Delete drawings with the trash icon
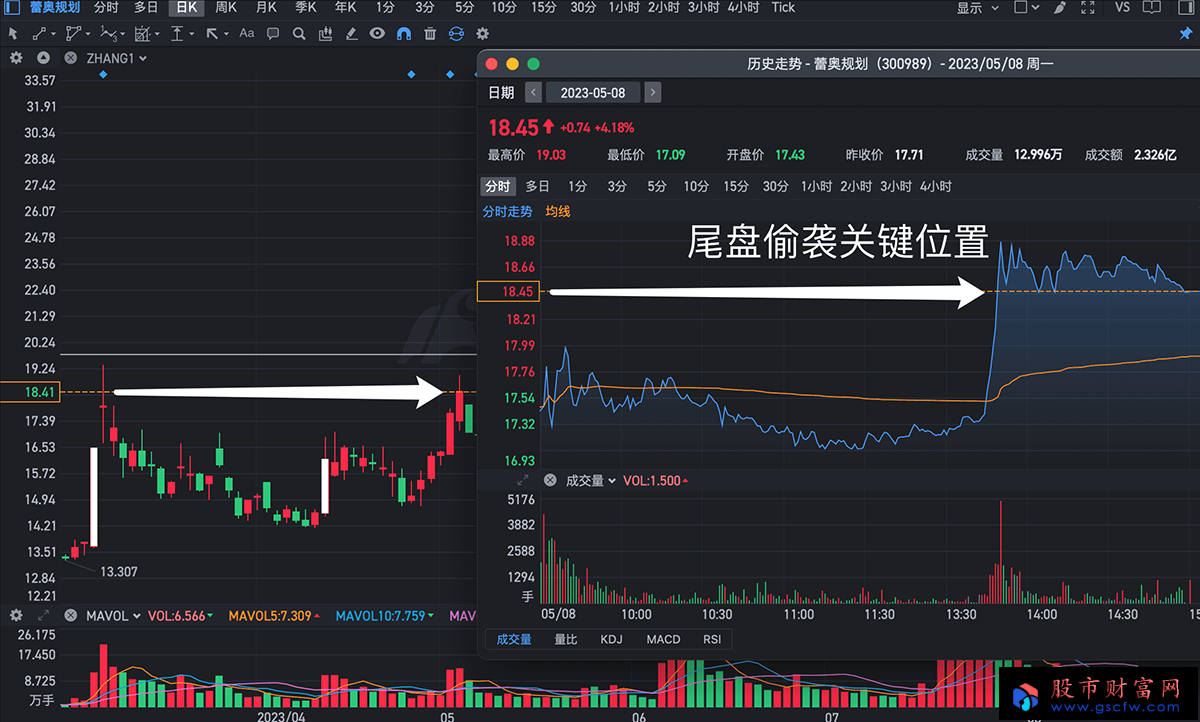The image size is (1200, 722). pos(430,33)
